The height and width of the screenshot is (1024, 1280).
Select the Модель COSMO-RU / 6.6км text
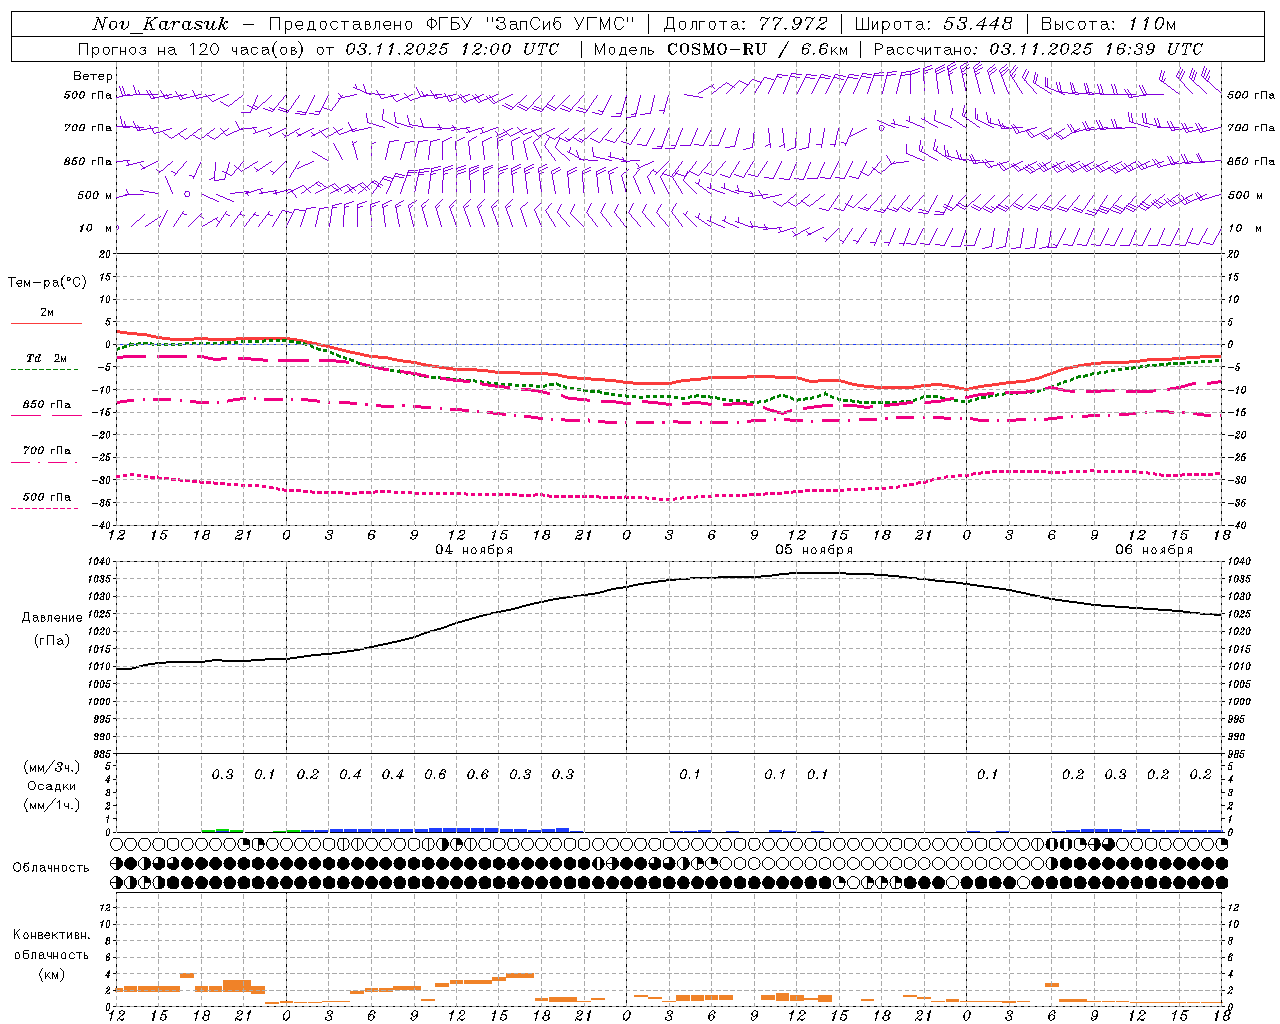721,49
